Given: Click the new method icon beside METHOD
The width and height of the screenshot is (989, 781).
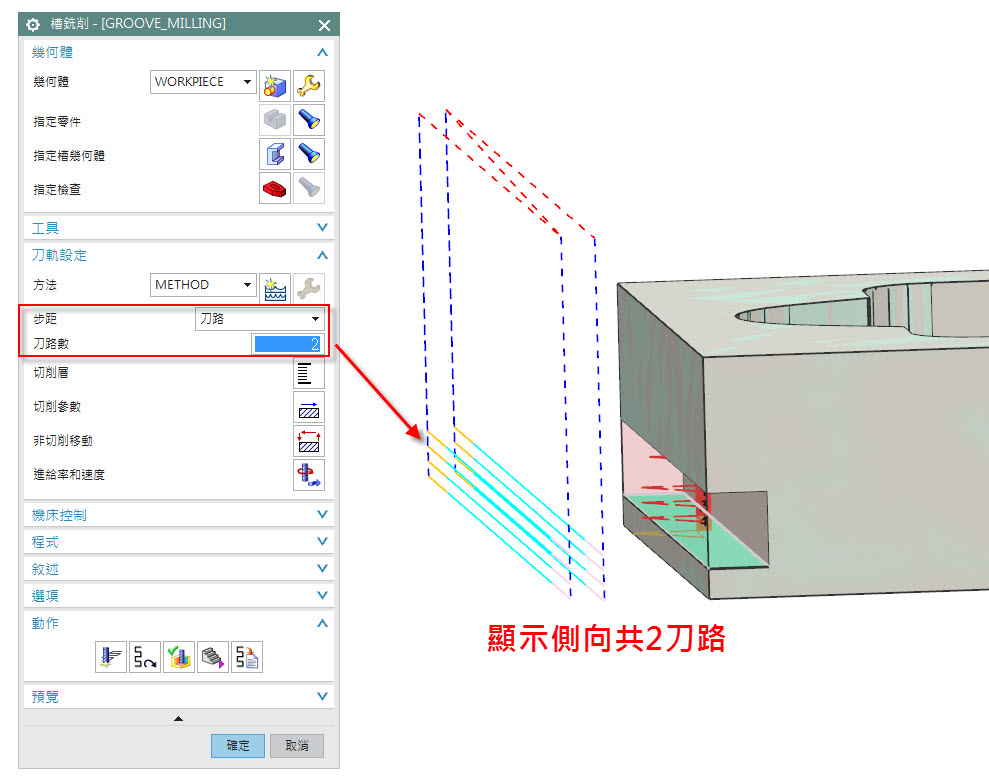Looking at the screenshot, I should pyautogui.click(x=275, y=289).
